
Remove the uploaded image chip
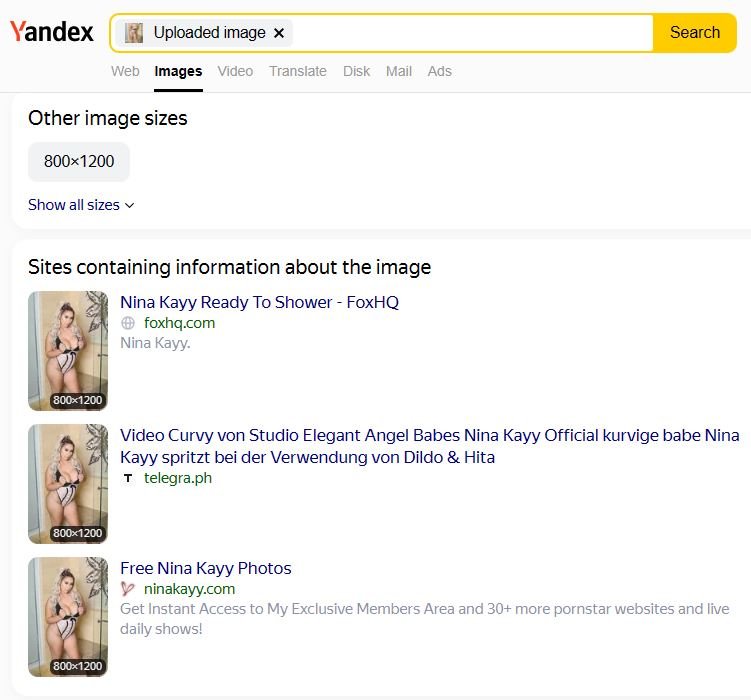point(279,33)
